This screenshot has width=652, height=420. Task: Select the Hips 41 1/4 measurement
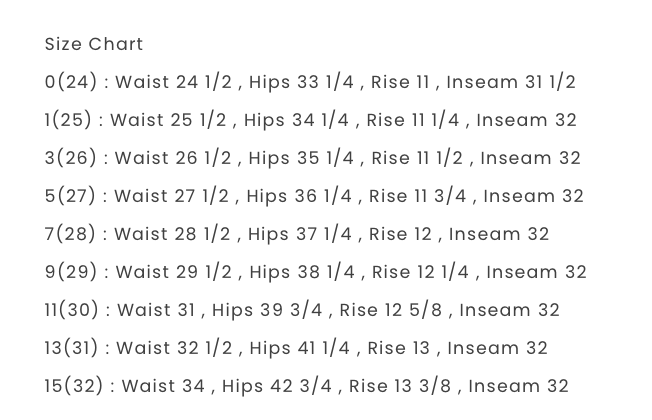(300, 348)
